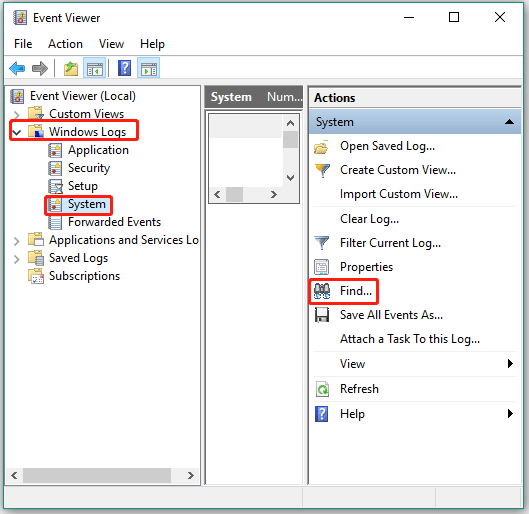Select Import Custom View... action
Screen dimensions: 529x514
point(399,194)
